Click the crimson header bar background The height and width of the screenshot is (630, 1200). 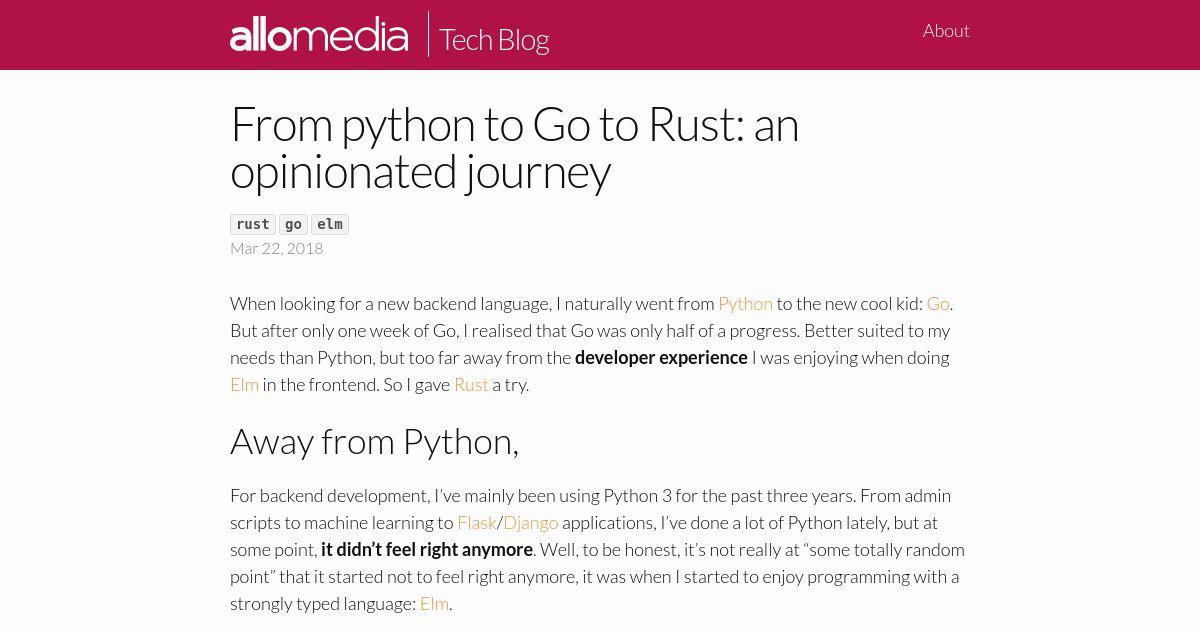[x=740, y=35]
